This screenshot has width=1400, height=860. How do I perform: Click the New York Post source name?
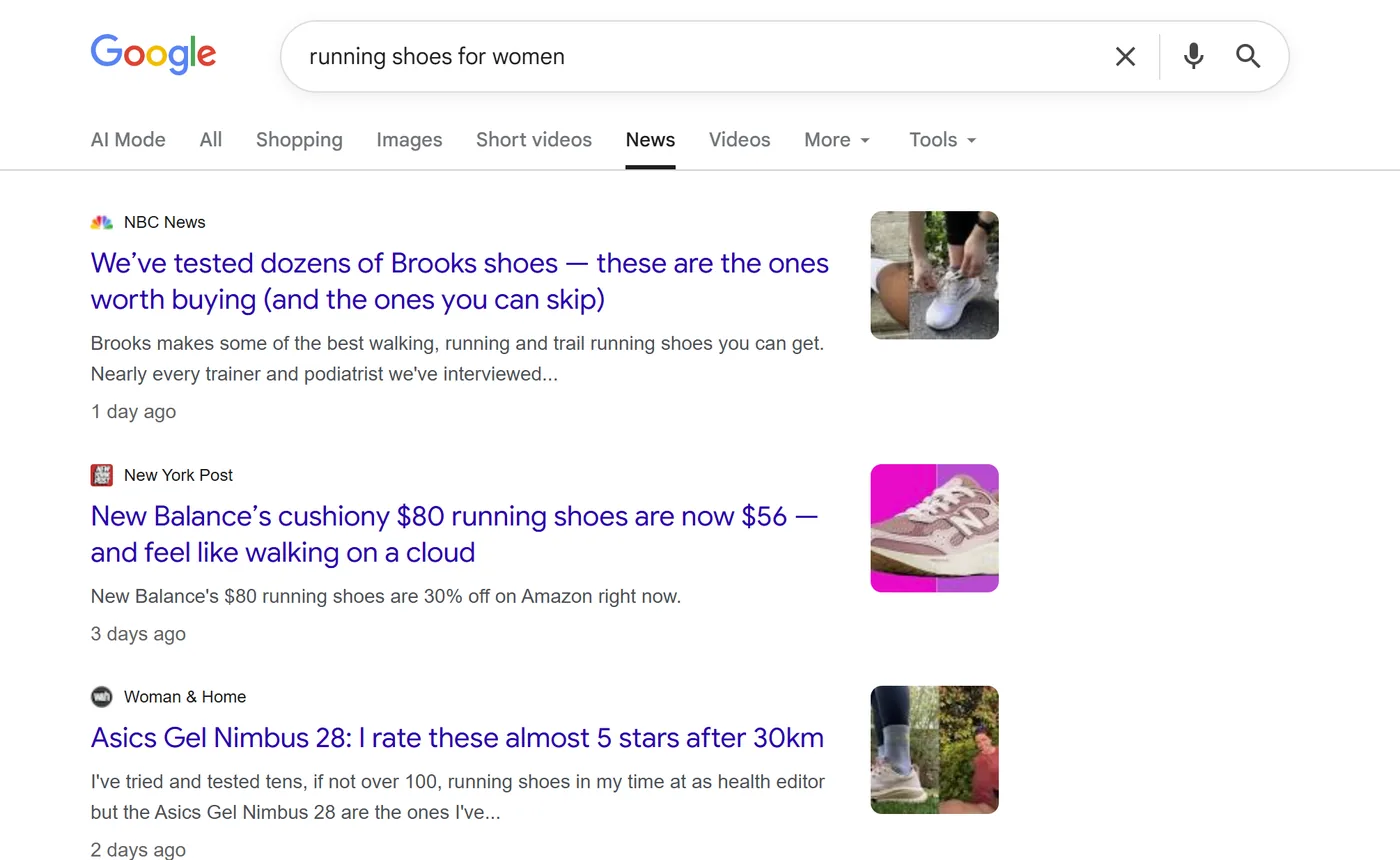pyautogui.click(x=178, y=475)
